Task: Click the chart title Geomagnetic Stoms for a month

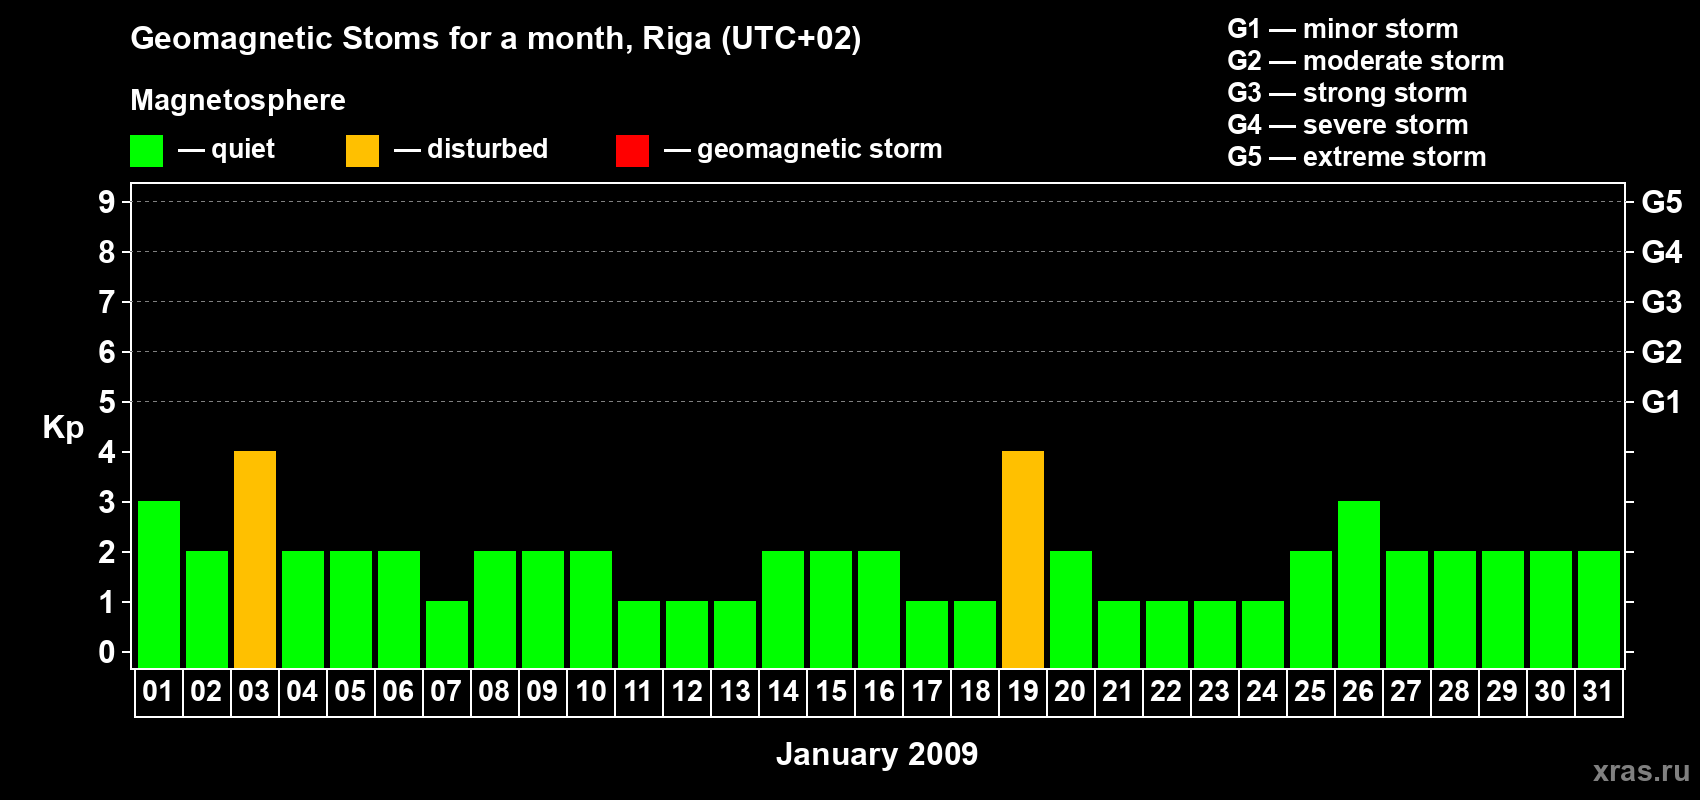Action: pyautogui.click(x=496, y=39)
